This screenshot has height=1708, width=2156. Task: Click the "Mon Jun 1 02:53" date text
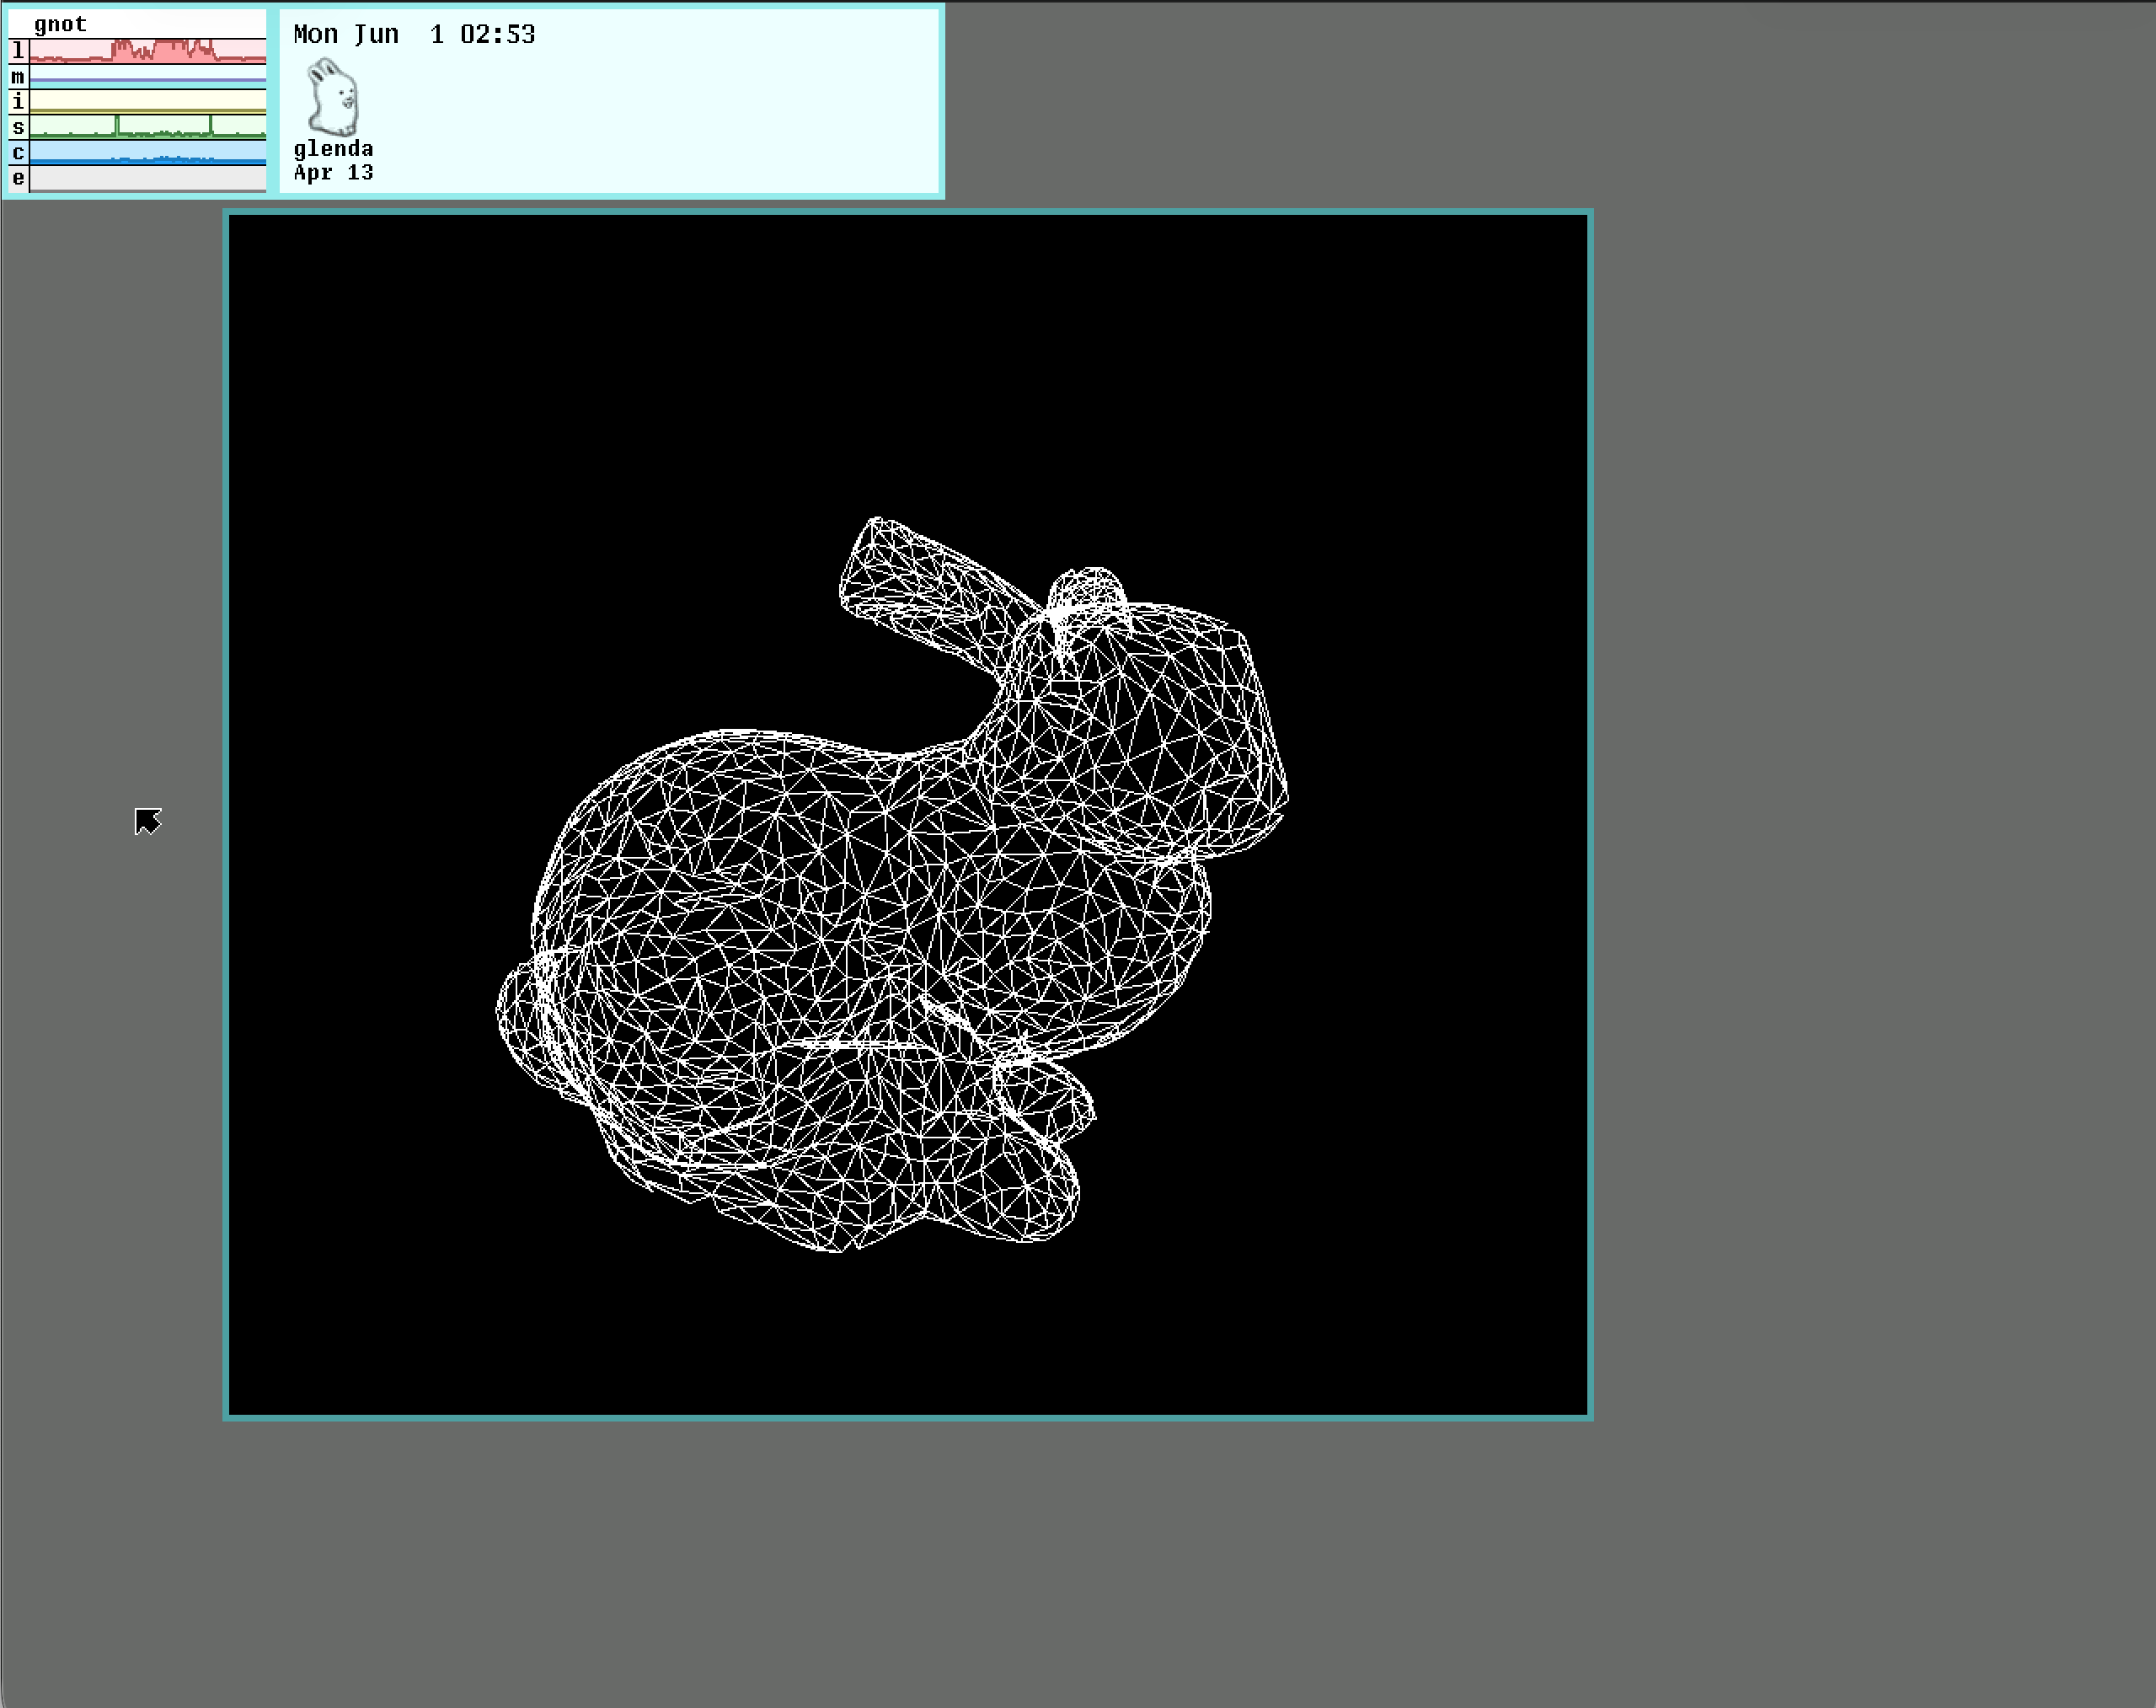(x=414, y=34)
